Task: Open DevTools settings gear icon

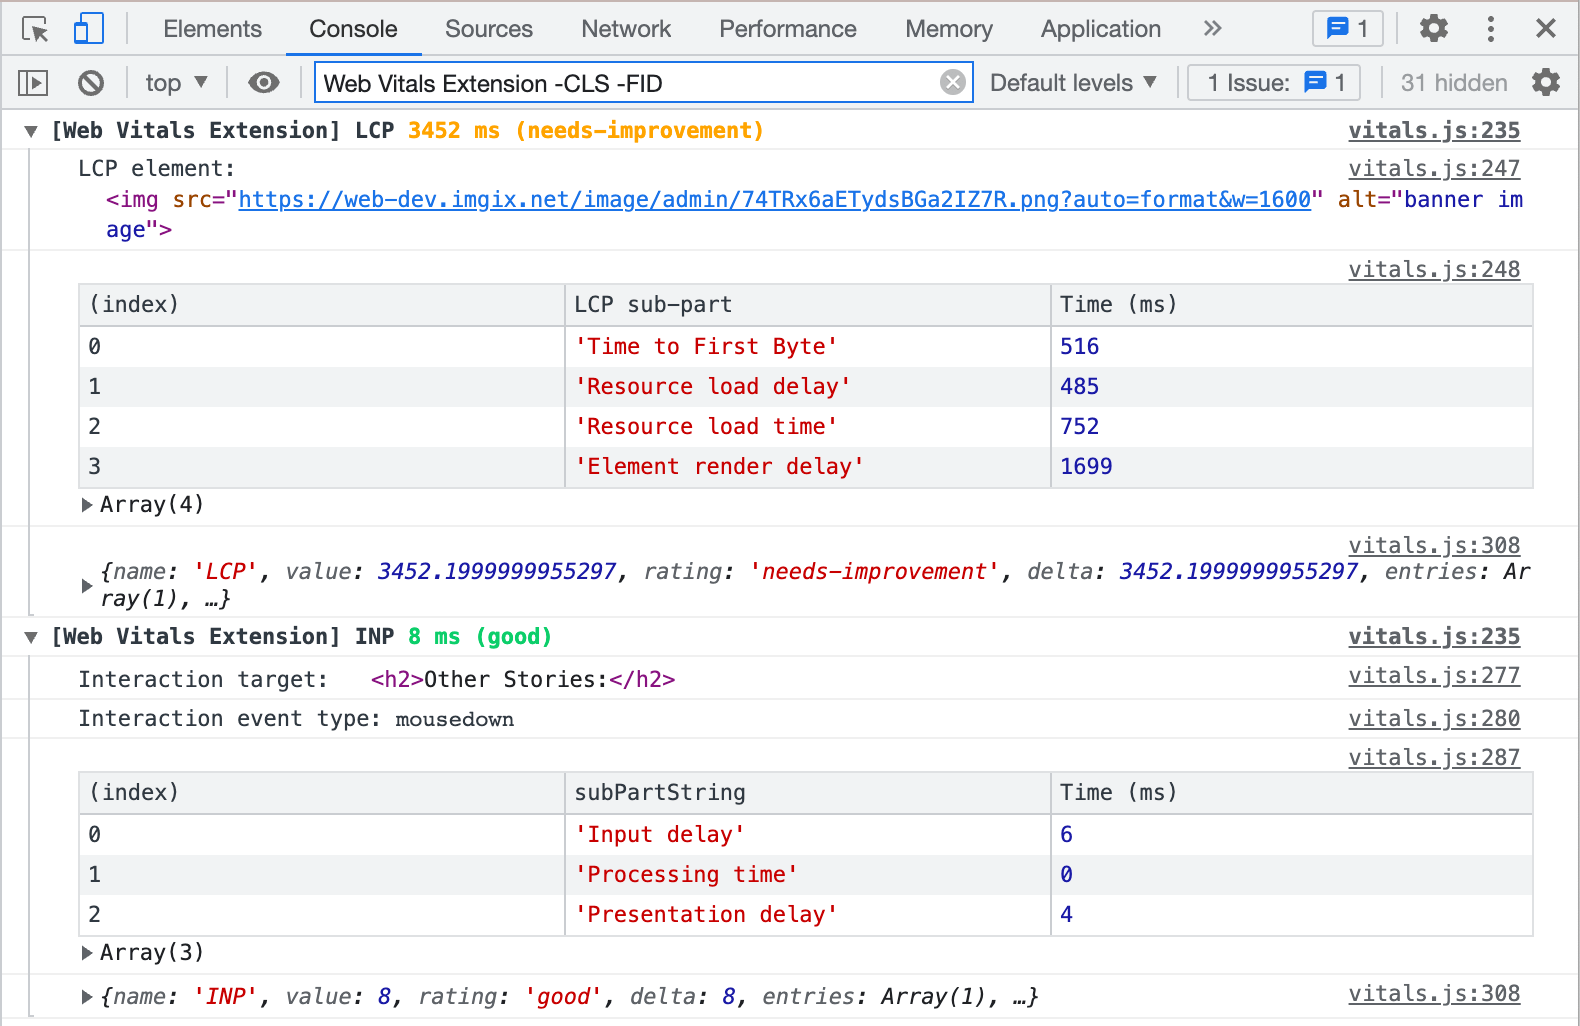Action: click(1434, 29)
